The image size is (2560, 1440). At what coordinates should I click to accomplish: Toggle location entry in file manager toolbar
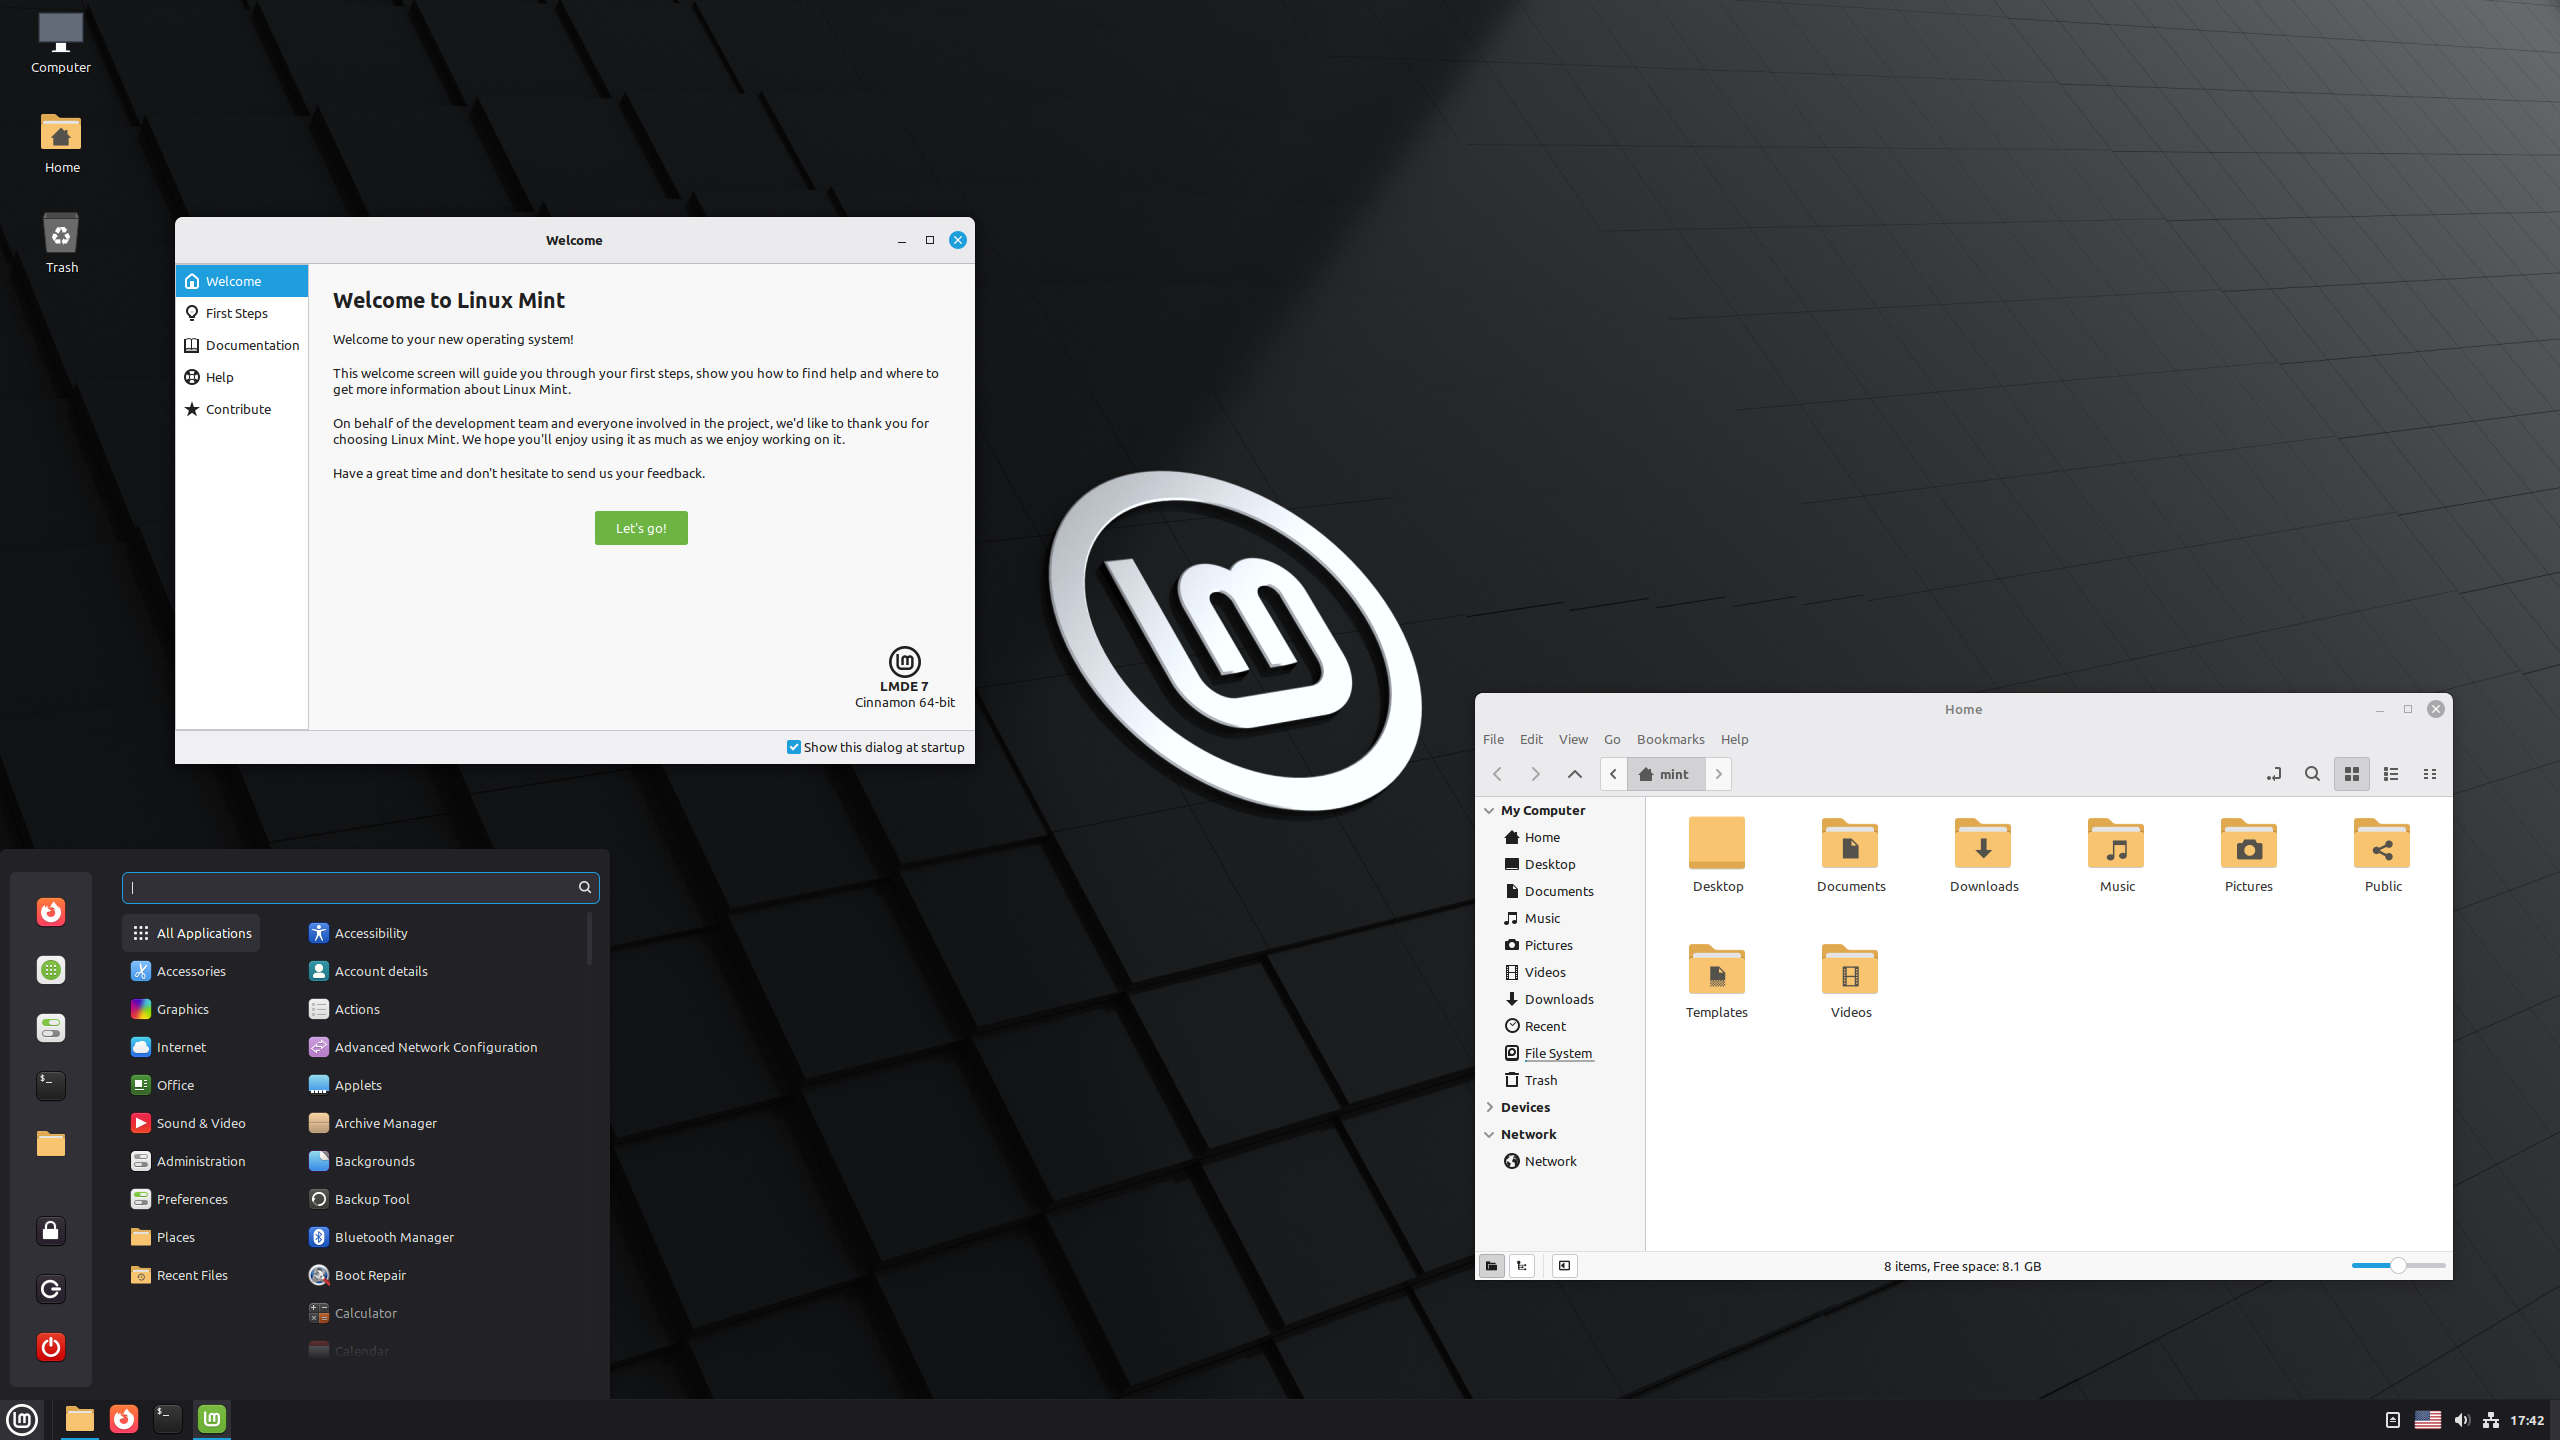[x=2273, y=774]
